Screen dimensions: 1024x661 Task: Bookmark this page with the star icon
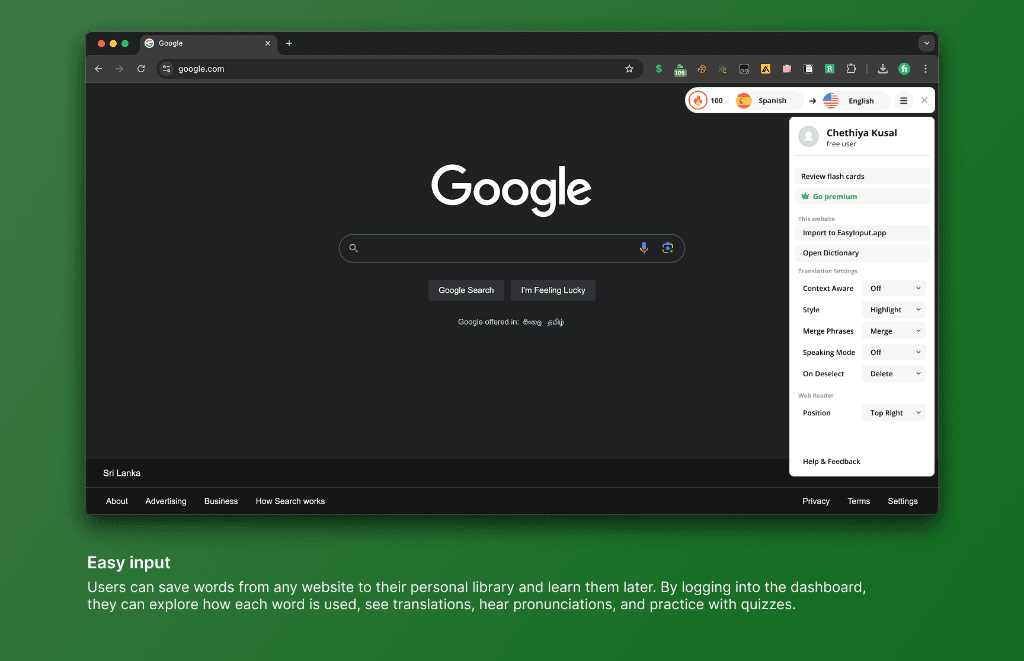629,69
